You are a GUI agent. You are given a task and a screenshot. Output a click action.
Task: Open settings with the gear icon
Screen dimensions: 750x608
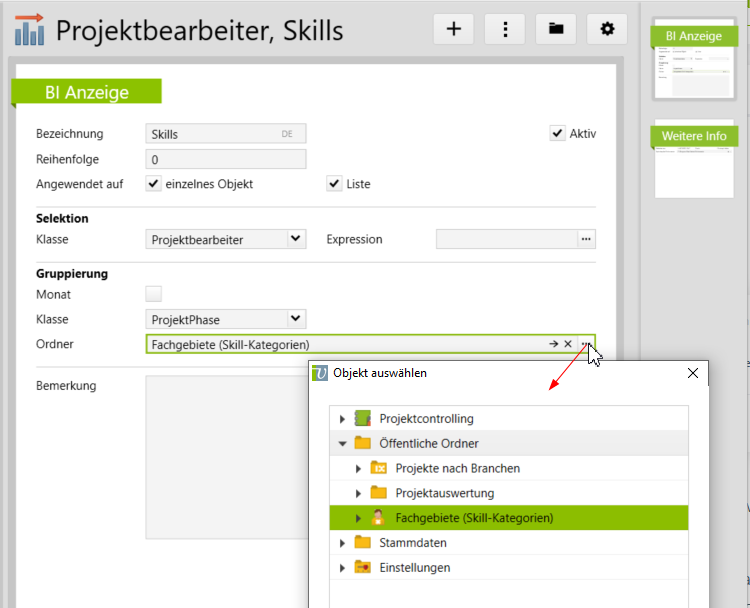click(x=607, y=29)
